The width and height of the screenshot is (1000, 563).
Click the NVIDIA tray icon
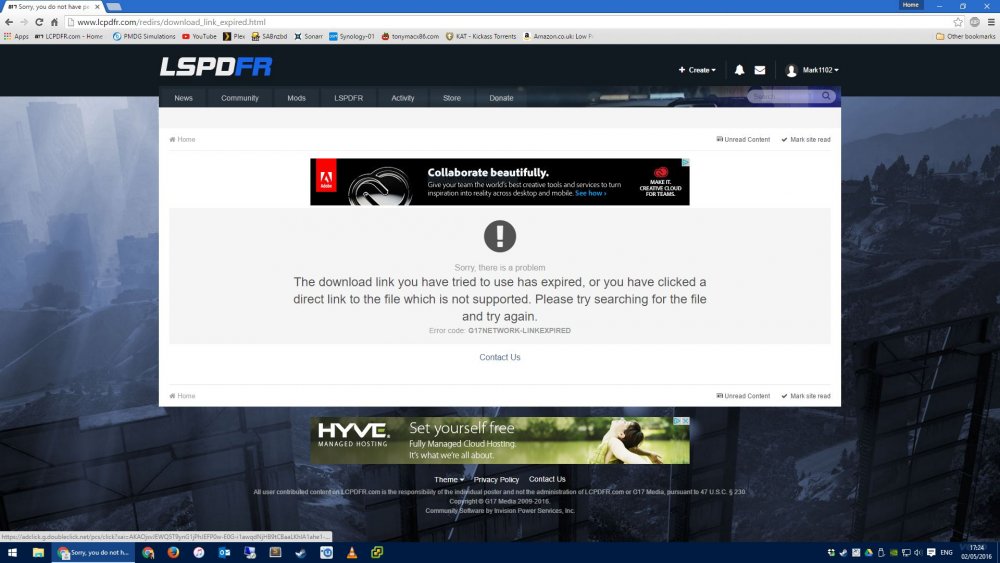coord(893,552)
